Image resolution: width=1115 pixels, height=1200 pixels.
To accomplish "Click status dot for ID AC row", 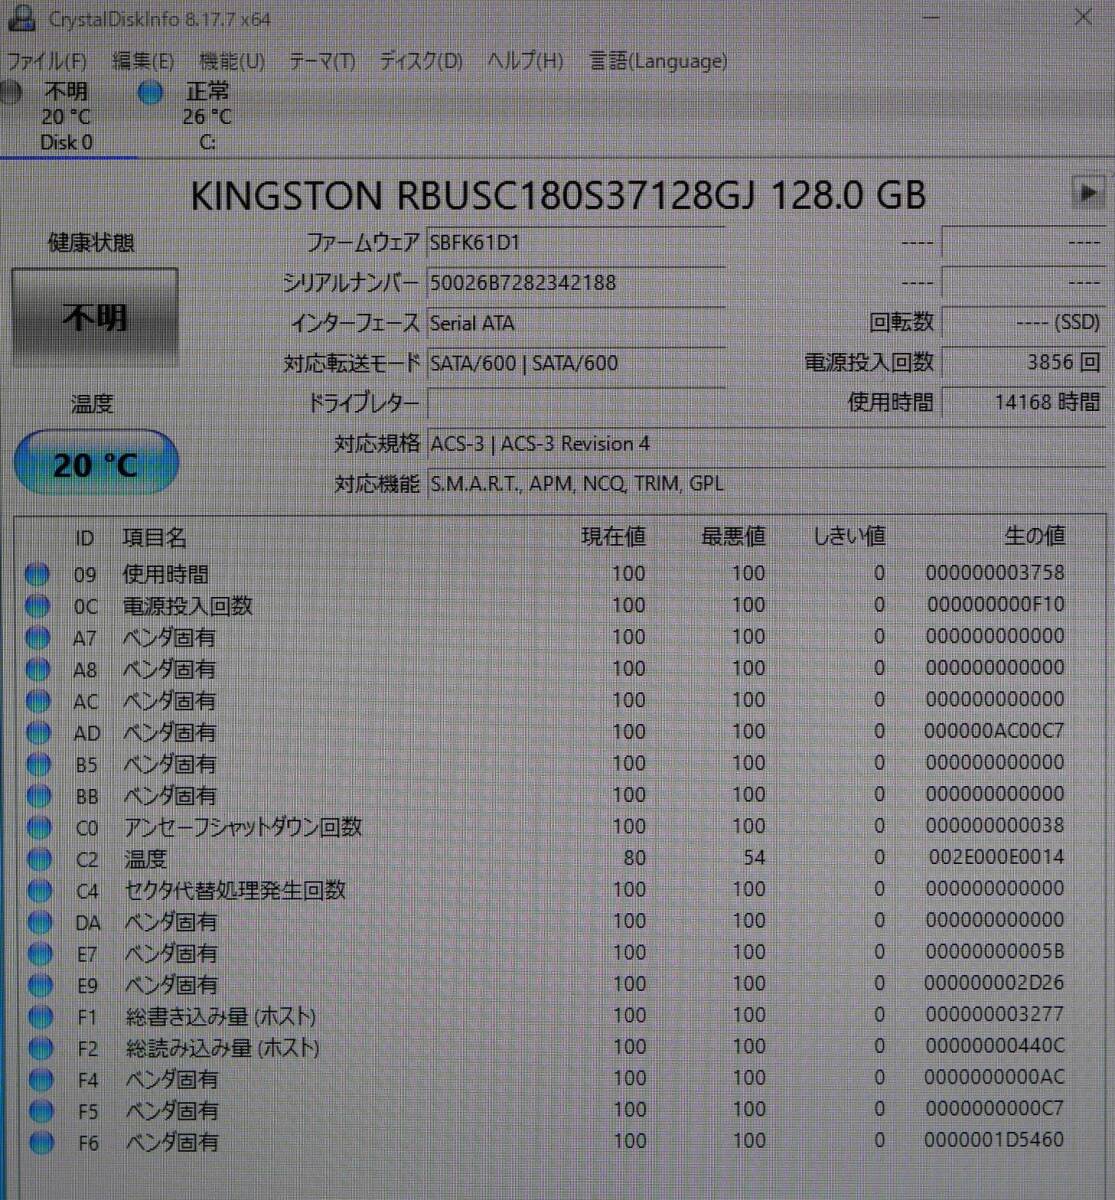I will pos(37,701).
